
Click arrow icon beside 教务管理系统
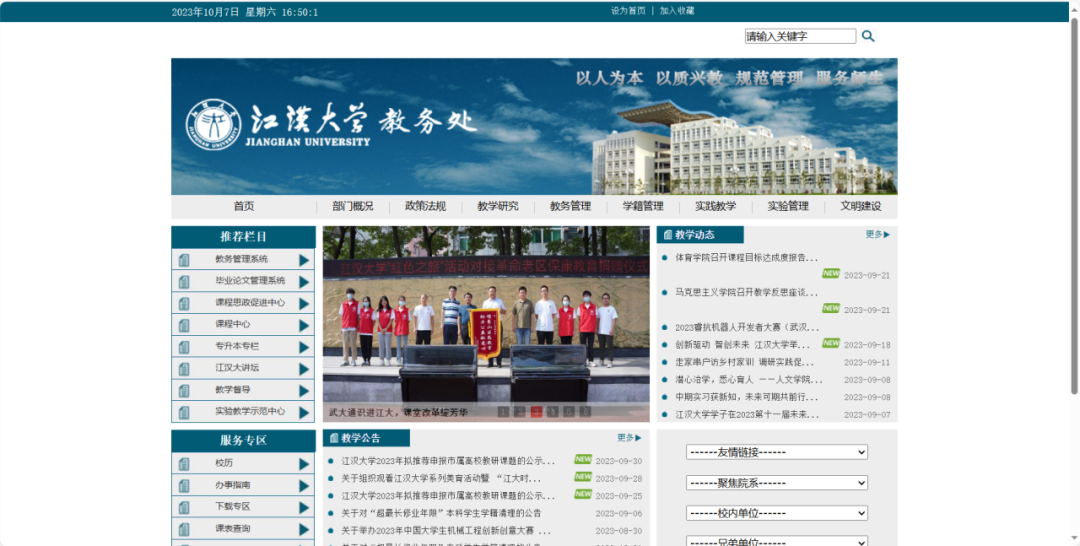(304, 260)
